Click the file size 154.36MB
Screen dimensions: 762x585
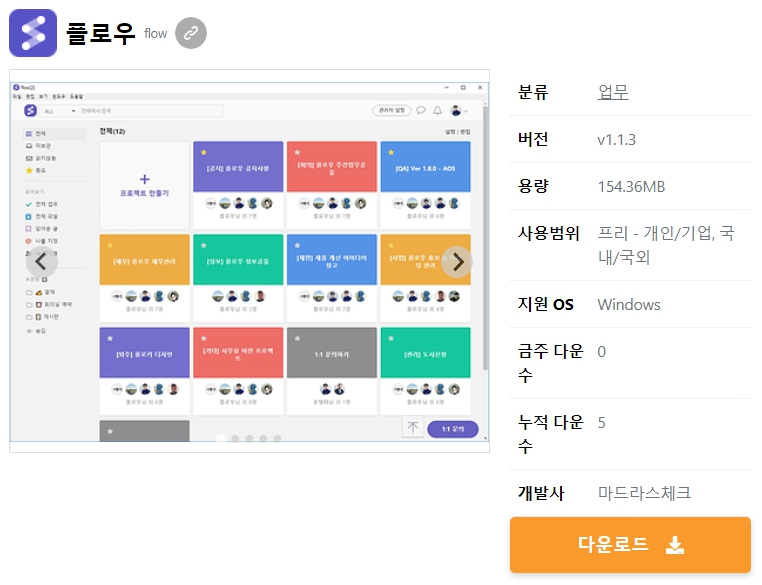(x=631, y=187)
